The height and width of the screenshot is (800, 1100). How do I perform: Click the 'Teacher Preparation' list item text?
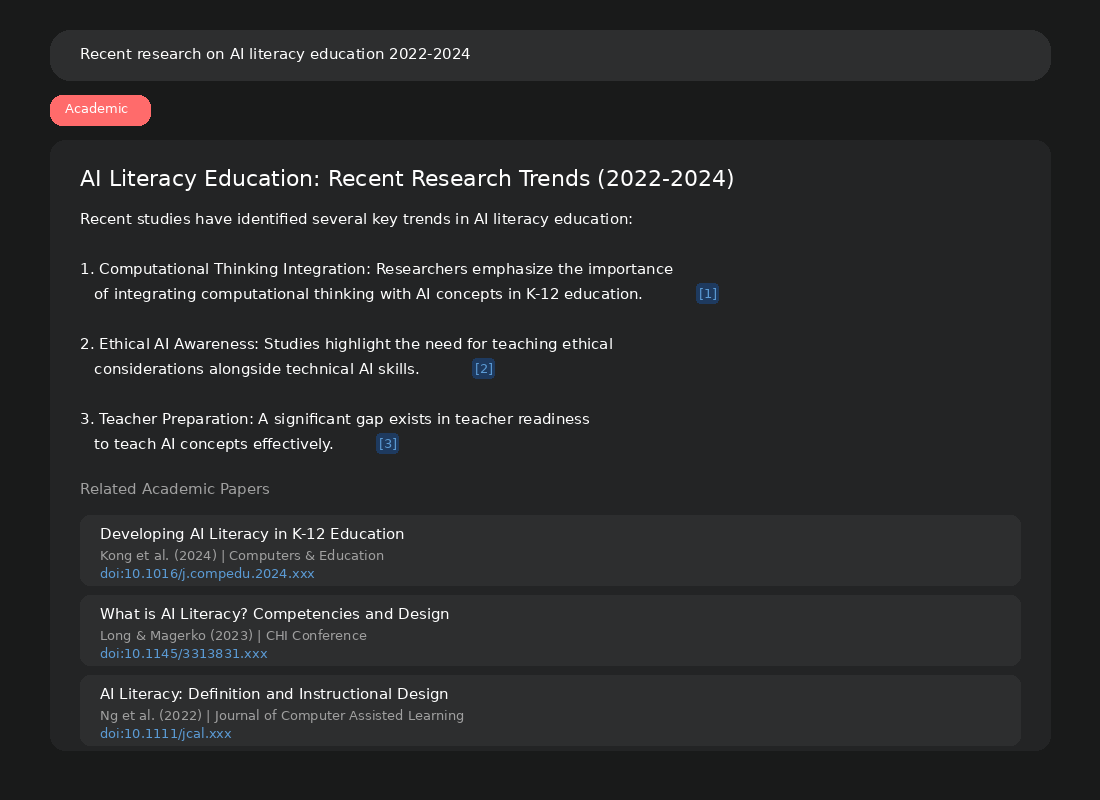click(335, 432)
